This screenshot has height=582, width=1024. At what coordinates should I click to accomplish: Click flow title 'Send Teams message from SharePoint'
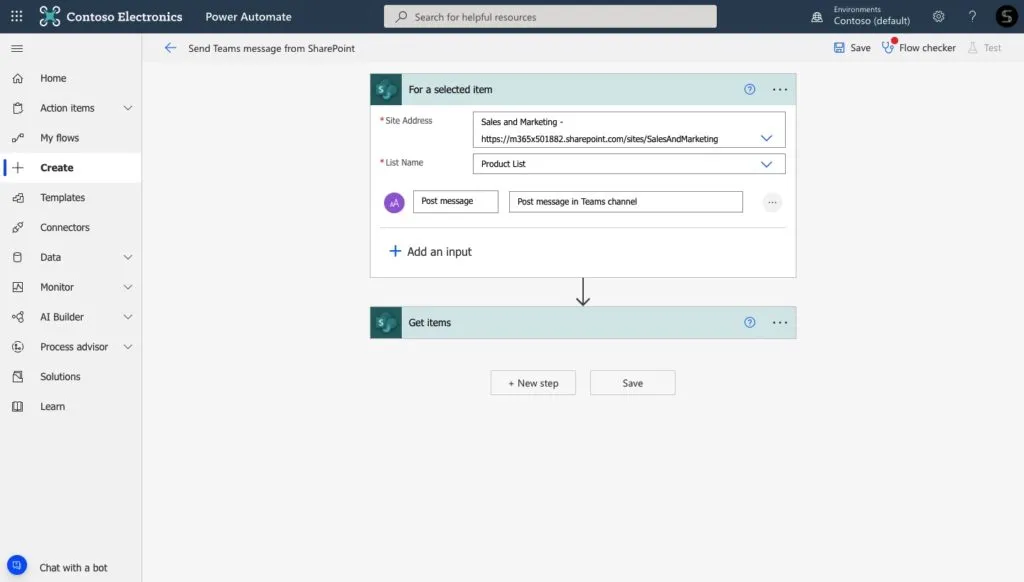[272, 48]
